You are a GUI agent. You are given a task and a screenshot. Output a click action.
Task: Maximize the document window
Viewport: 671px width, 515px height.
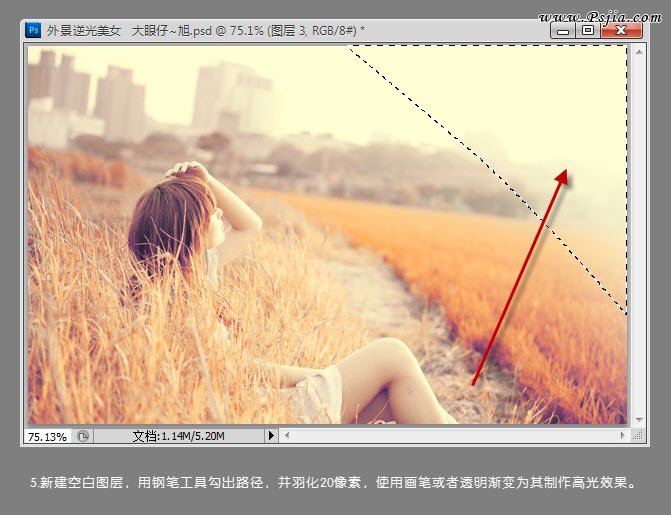(588, 31)
